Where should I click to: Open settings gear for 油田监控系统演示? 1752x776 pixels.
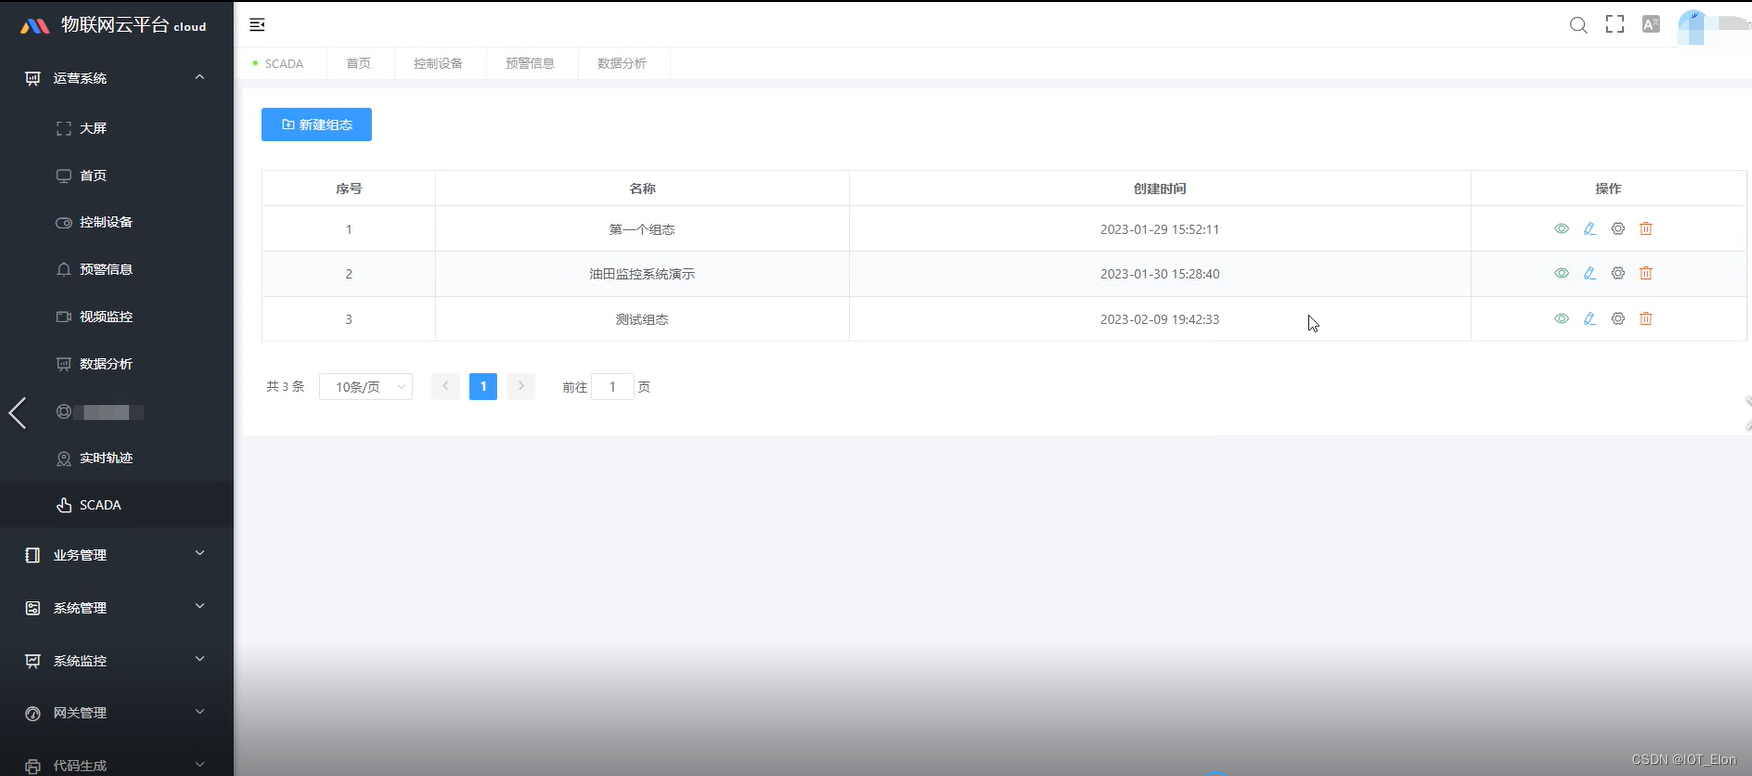[x=1618, y=273]
